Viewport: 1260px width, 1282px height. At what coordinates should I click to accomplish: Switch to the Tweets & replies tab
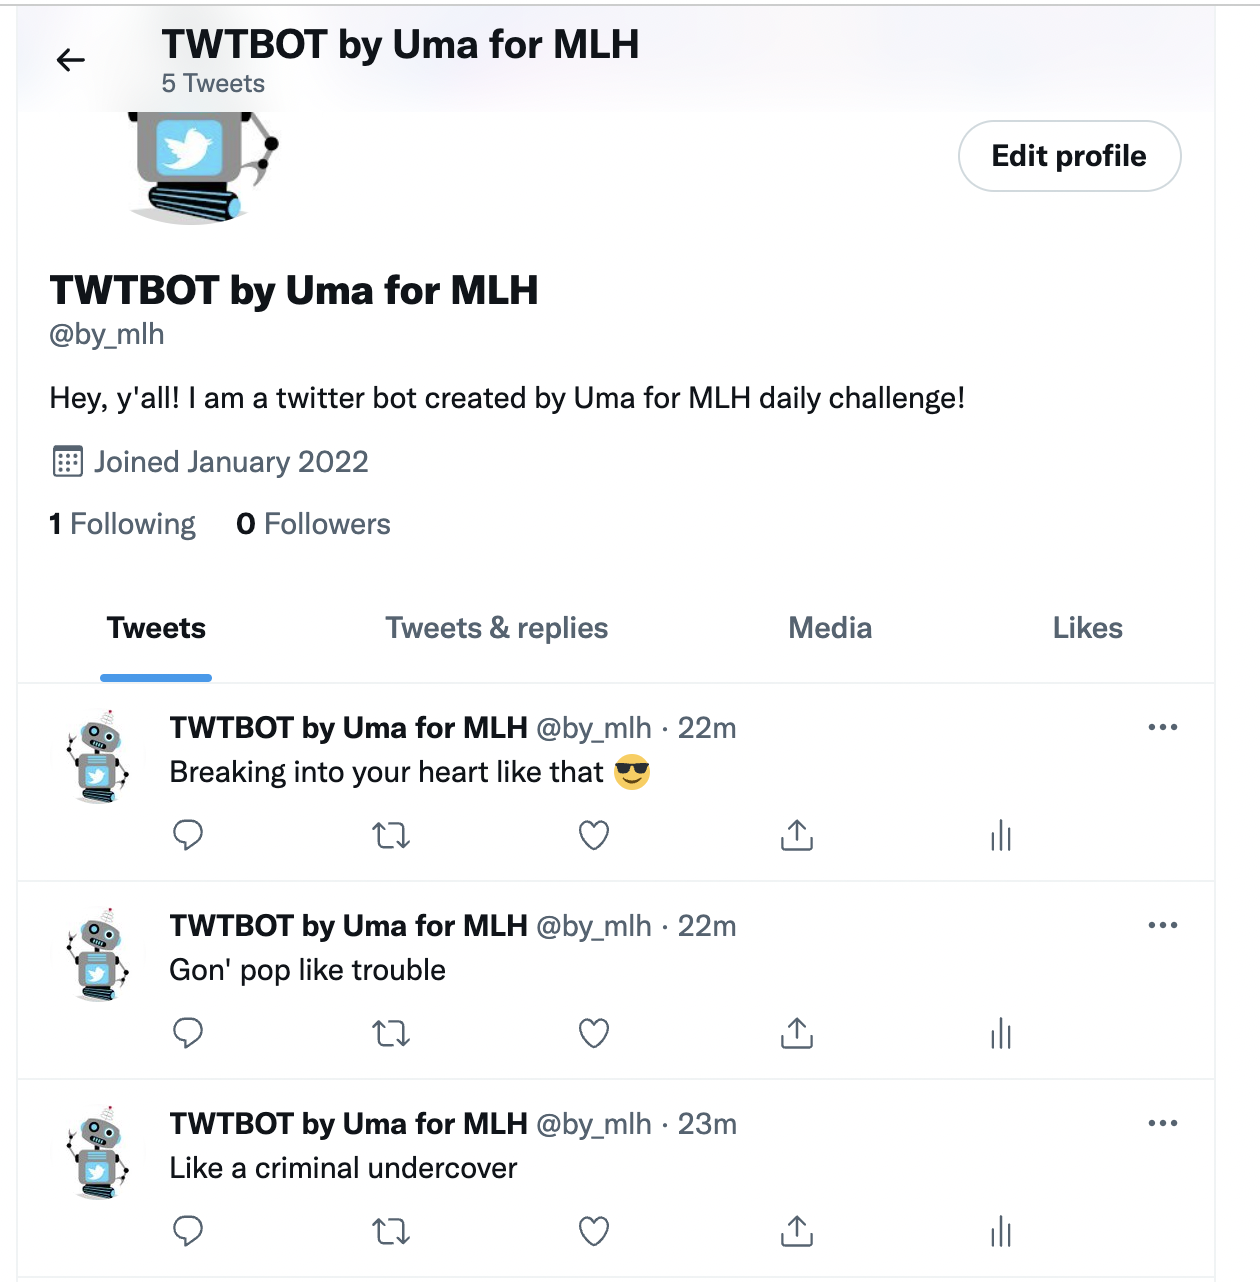[497, 628]
